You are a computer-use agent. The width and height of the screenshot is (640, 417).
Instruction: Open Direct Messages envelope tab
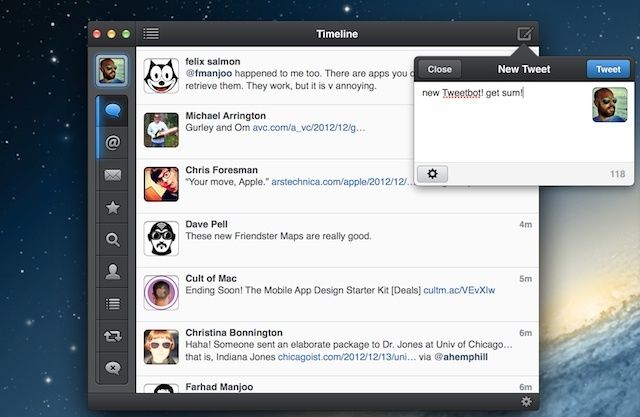[x=113, y=175]
